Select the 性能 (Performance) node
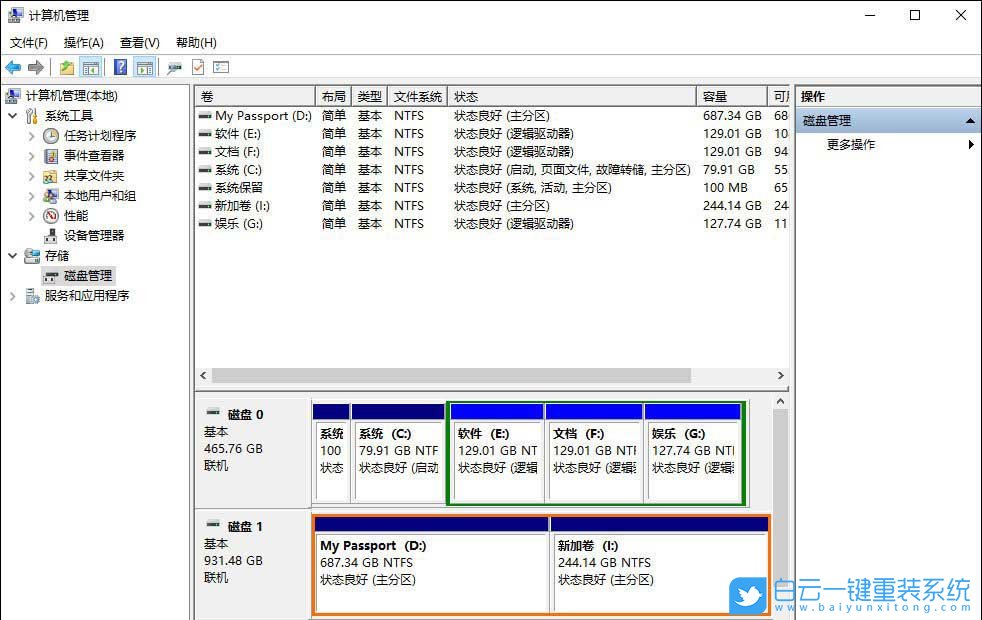Image resolution: width=982 pixels, height=620 pixels. coord(74,215)
